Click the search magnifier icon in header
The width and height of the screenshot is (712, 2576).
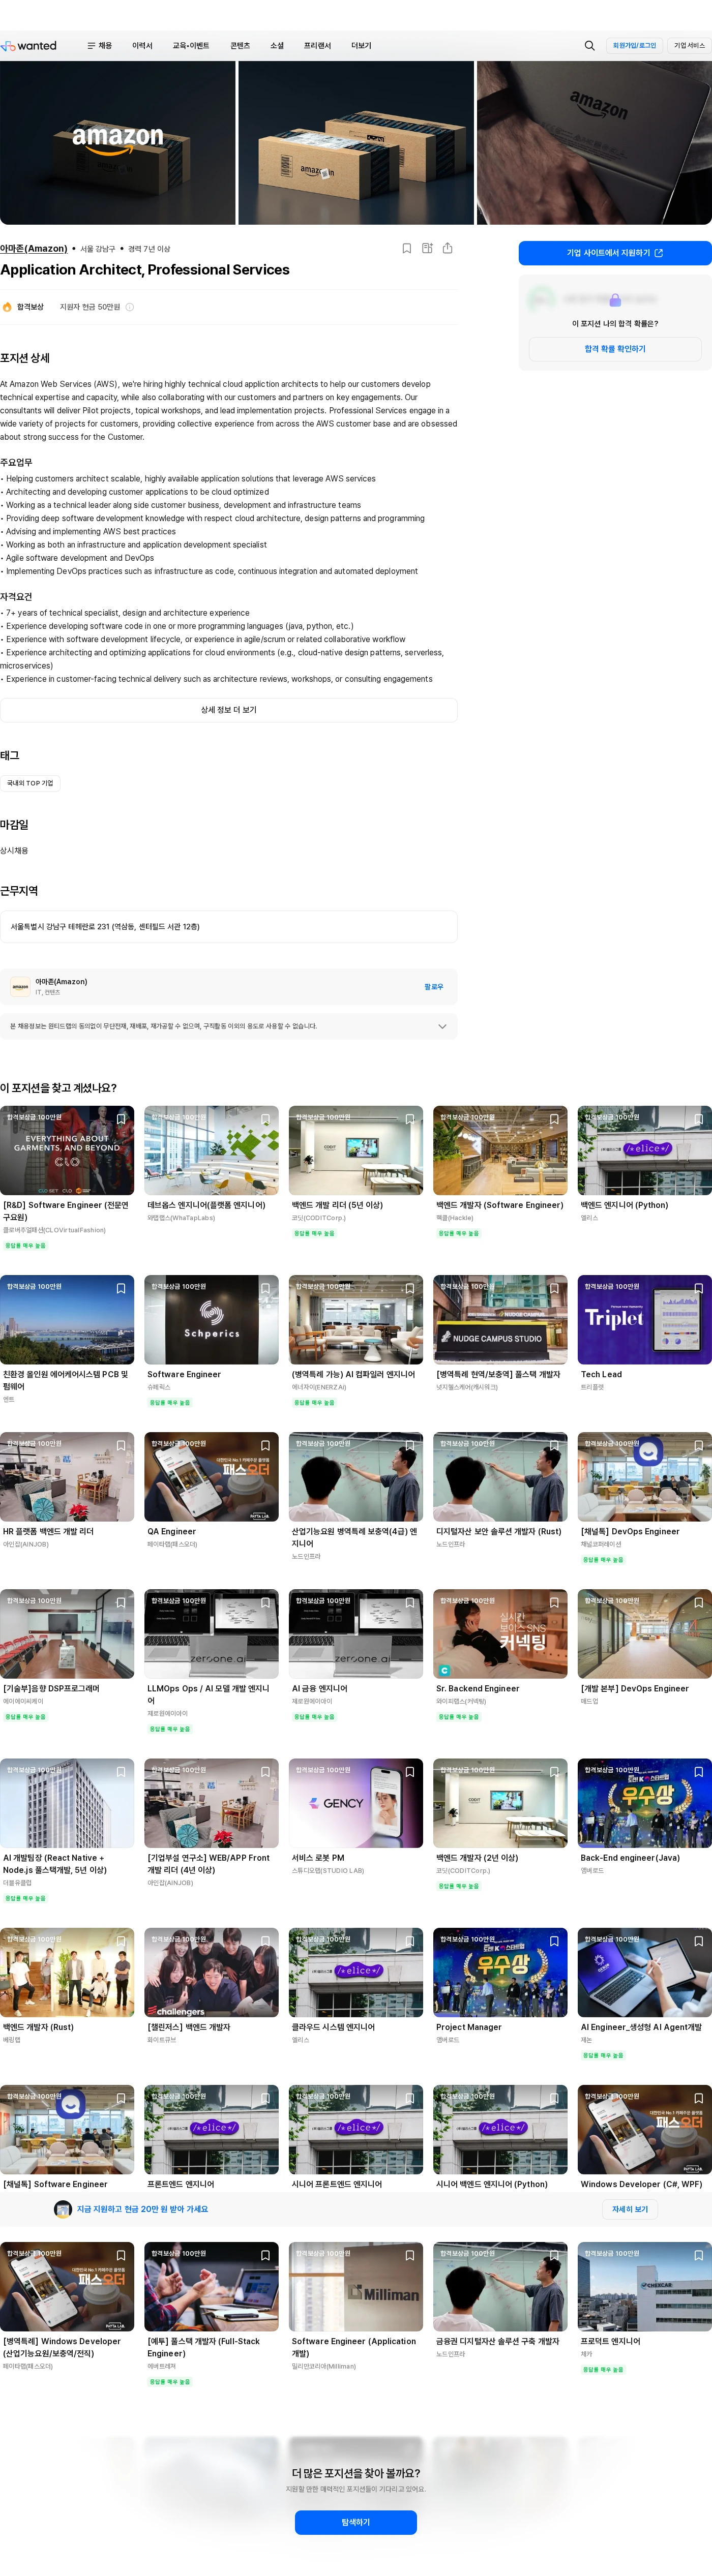pos(589,46)
